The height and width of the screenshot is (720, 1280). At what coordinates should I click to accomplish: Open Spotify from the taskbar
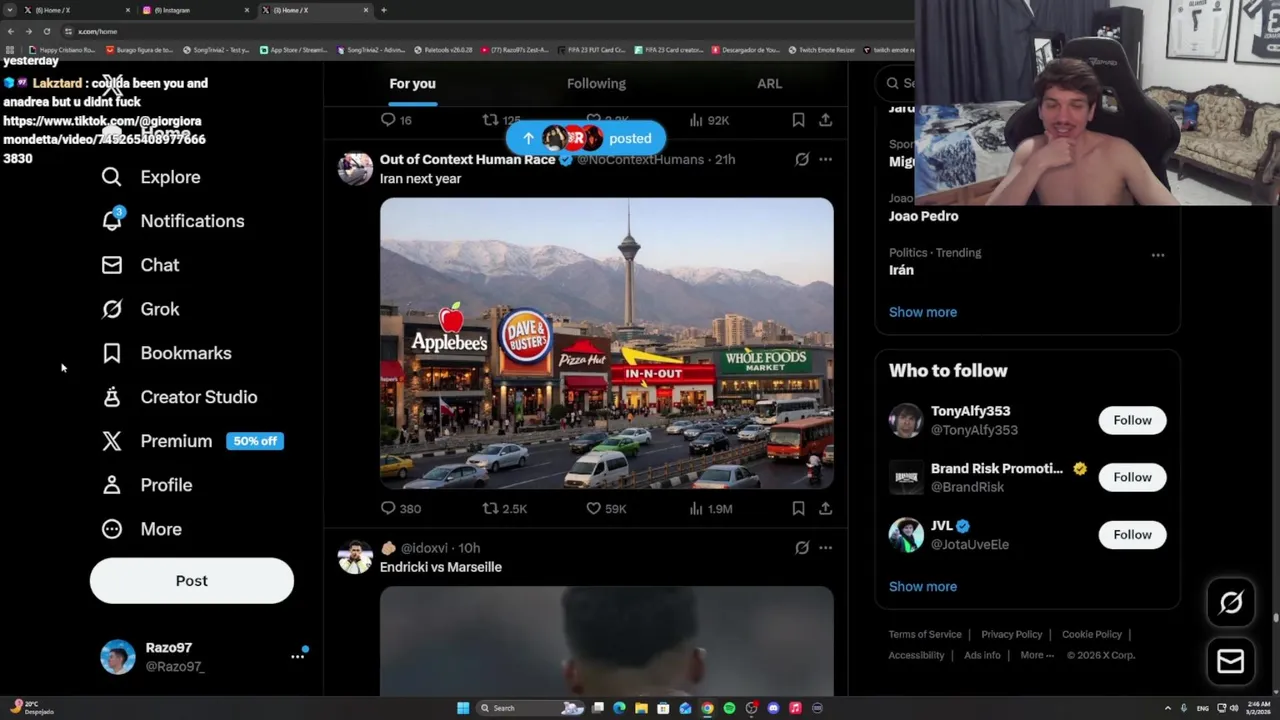729,708
